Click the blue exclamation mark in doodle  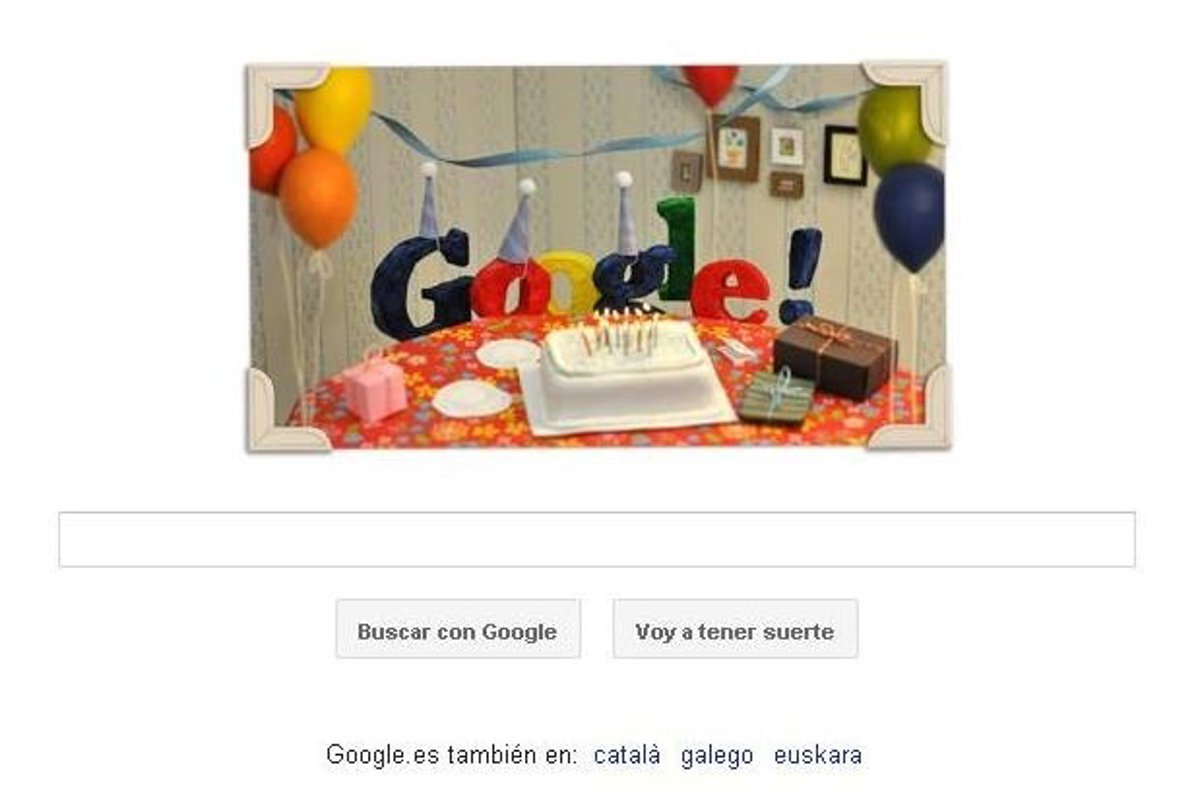(801, 274)
